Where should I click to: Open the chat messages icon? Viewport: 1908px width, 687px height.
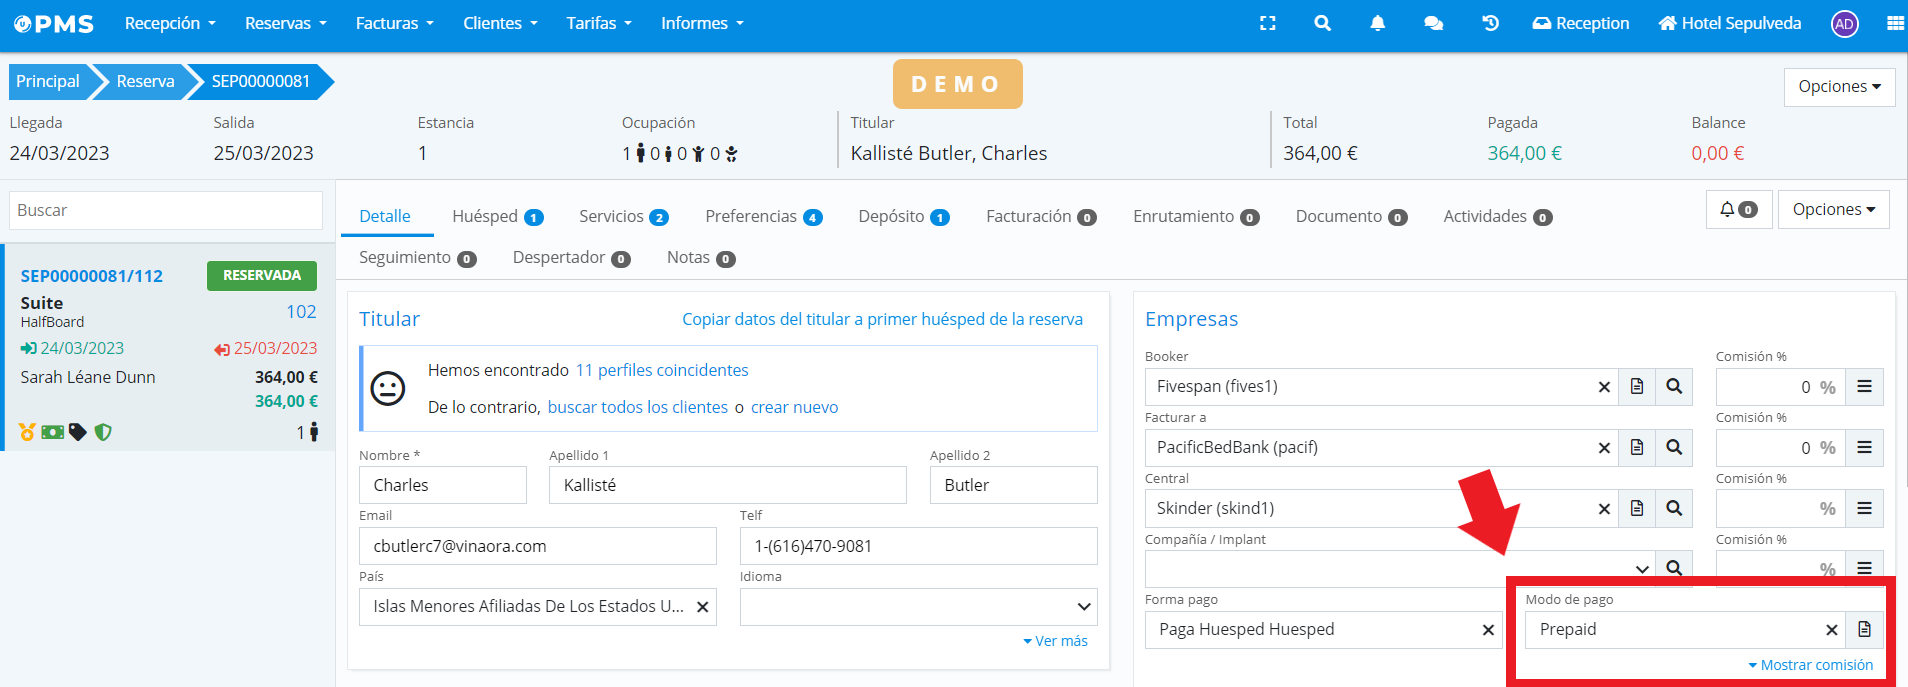coord(1433,23)
